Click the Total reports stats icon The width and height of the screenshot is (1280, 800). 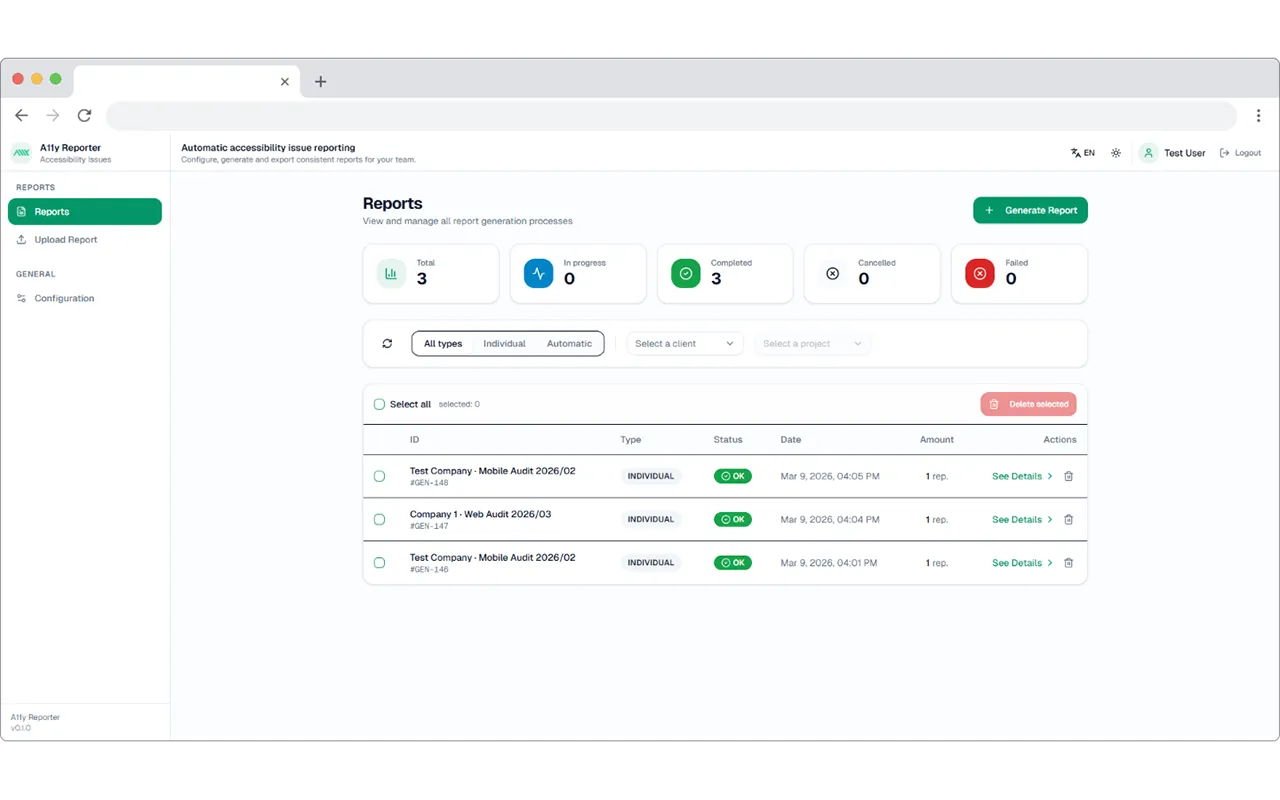pos(390,272)
